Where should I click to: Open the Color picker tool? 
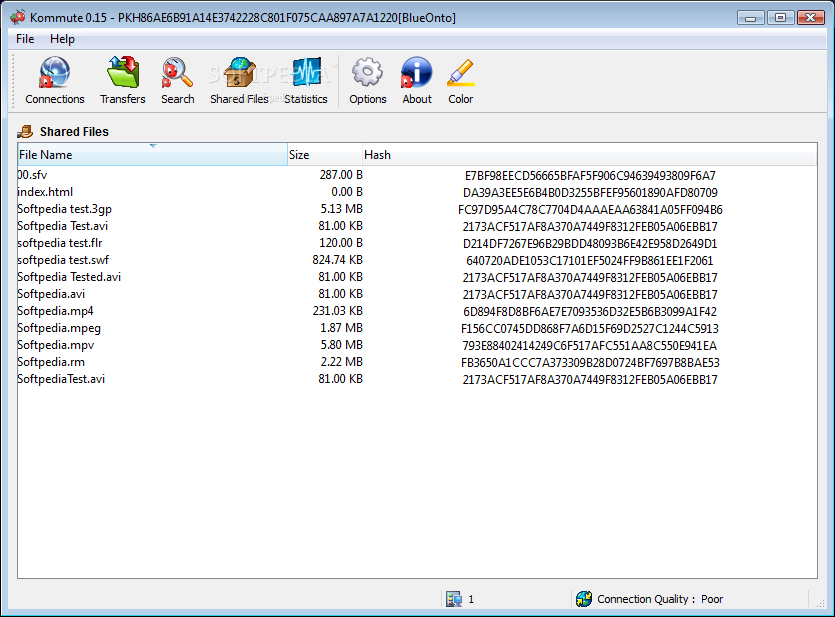(460, 80)
